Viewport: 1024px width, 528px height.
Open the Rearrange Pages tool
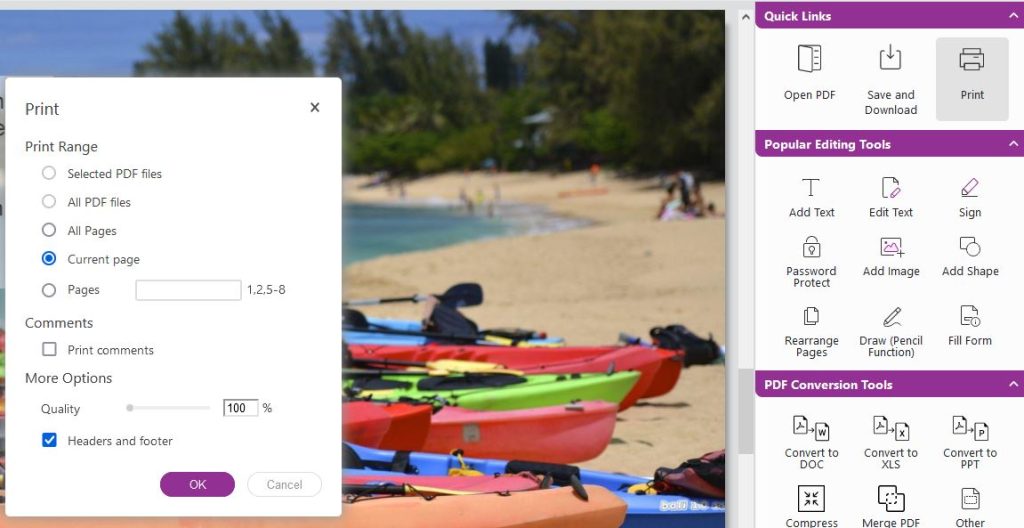tap(811, 316)
